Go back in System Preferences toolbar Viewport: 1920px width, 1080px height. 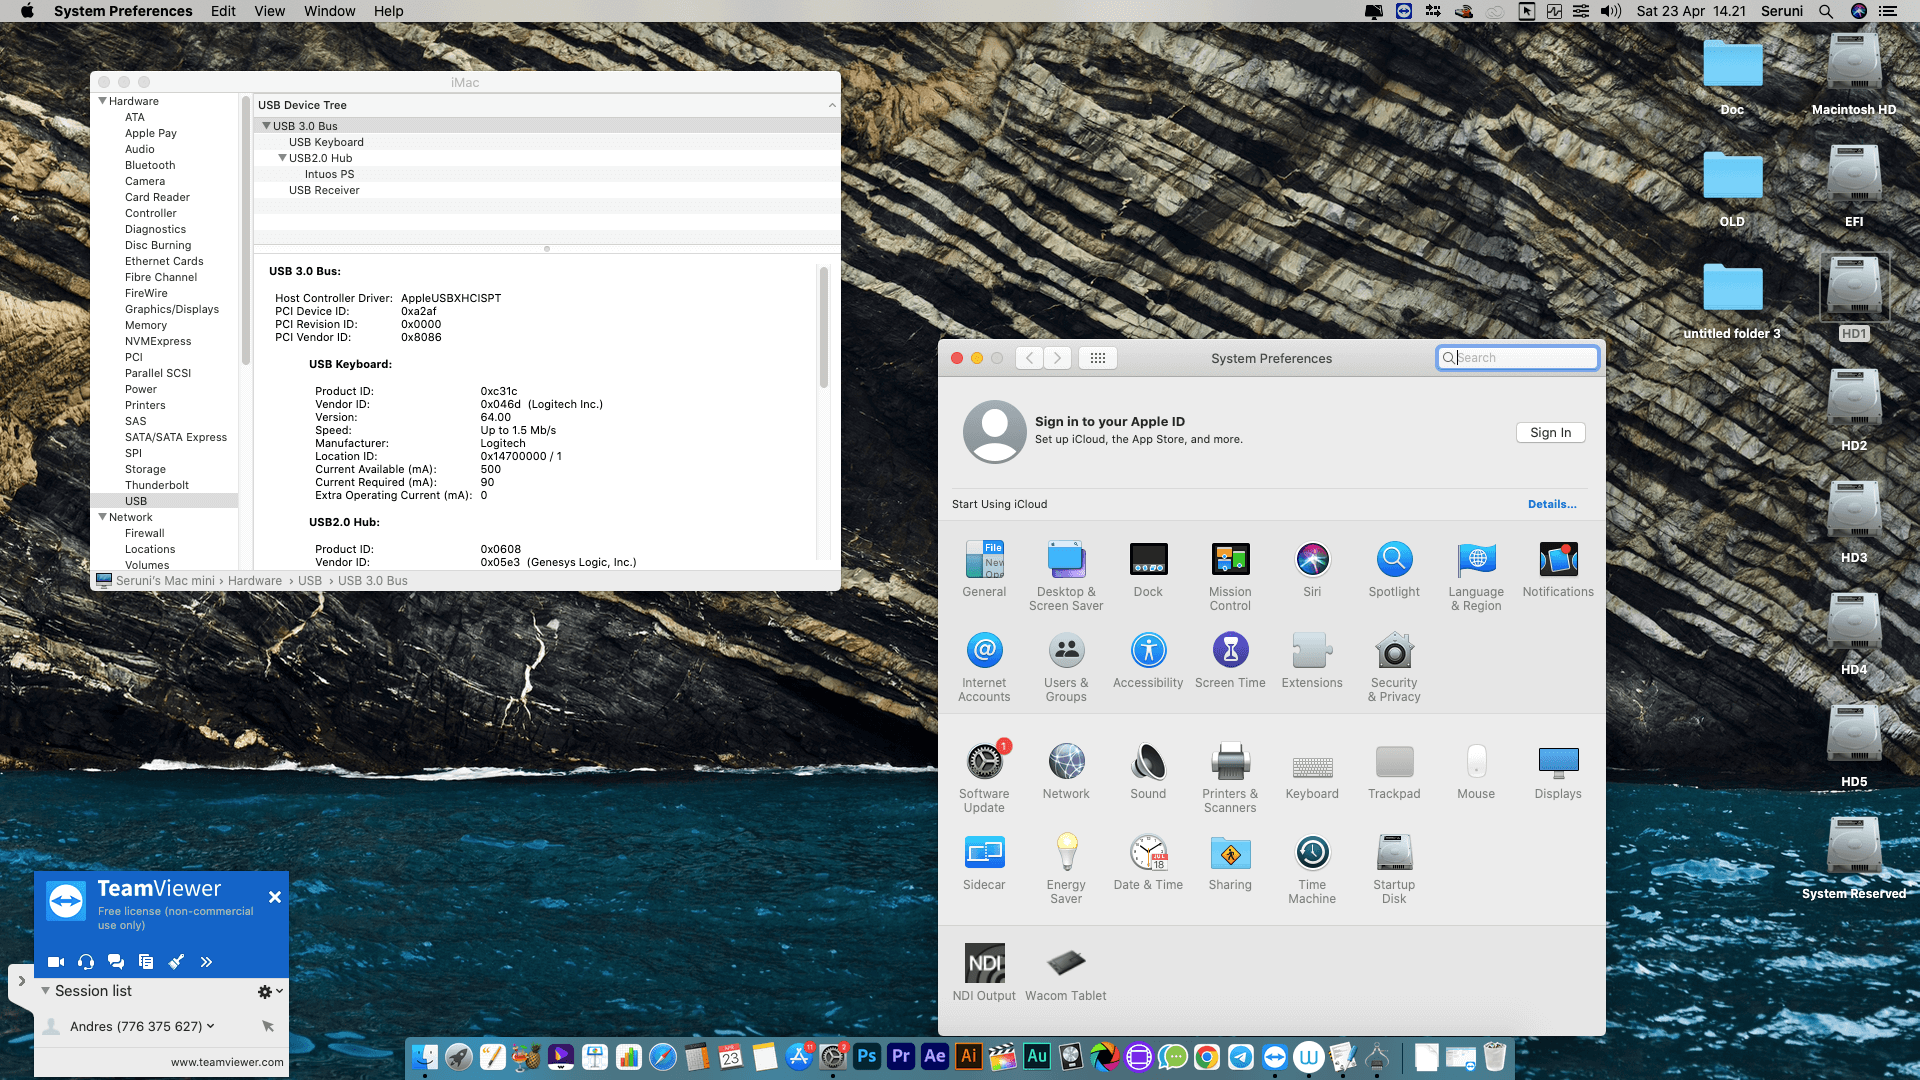pos(1029,358)
